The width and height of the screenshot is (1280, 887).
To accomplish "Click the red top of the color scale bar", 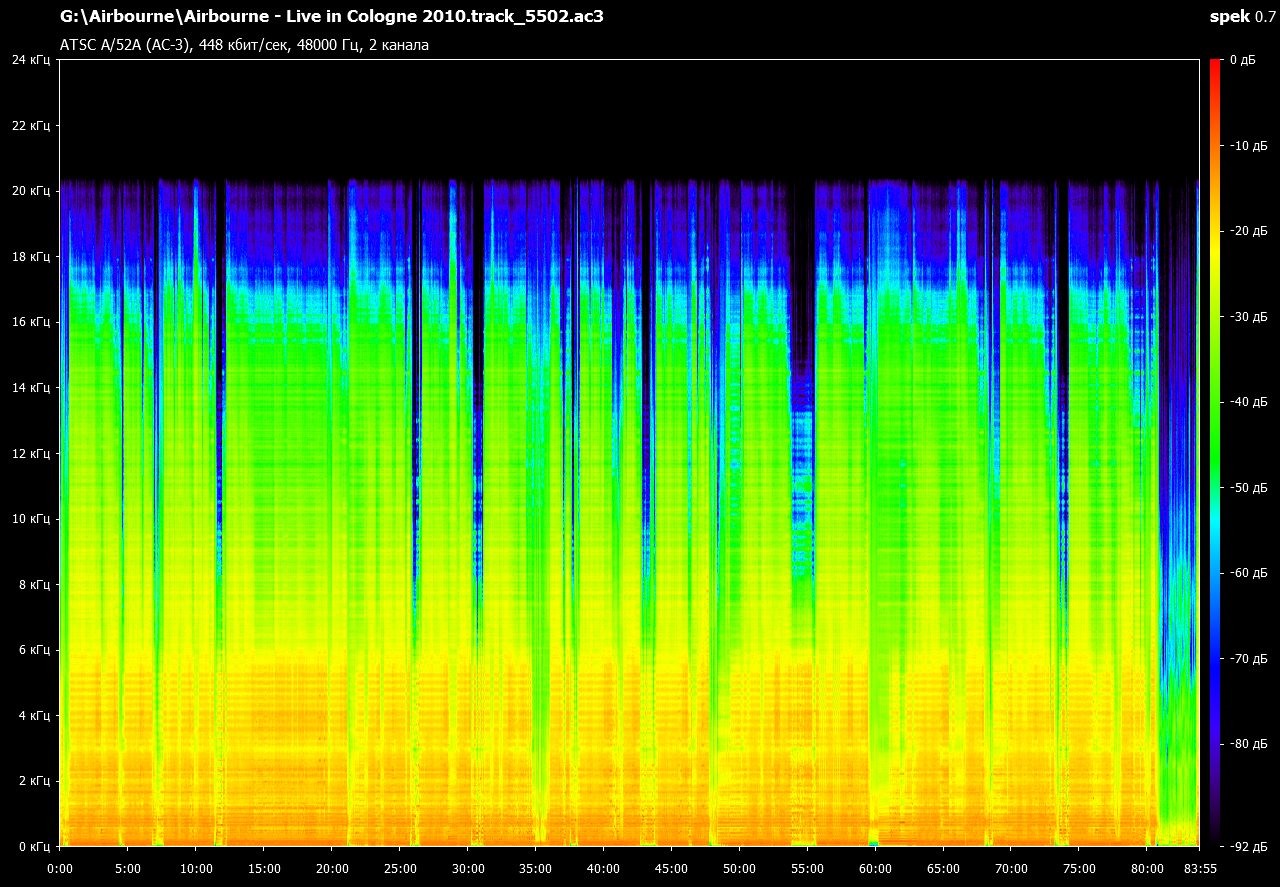I will 1215,66.
